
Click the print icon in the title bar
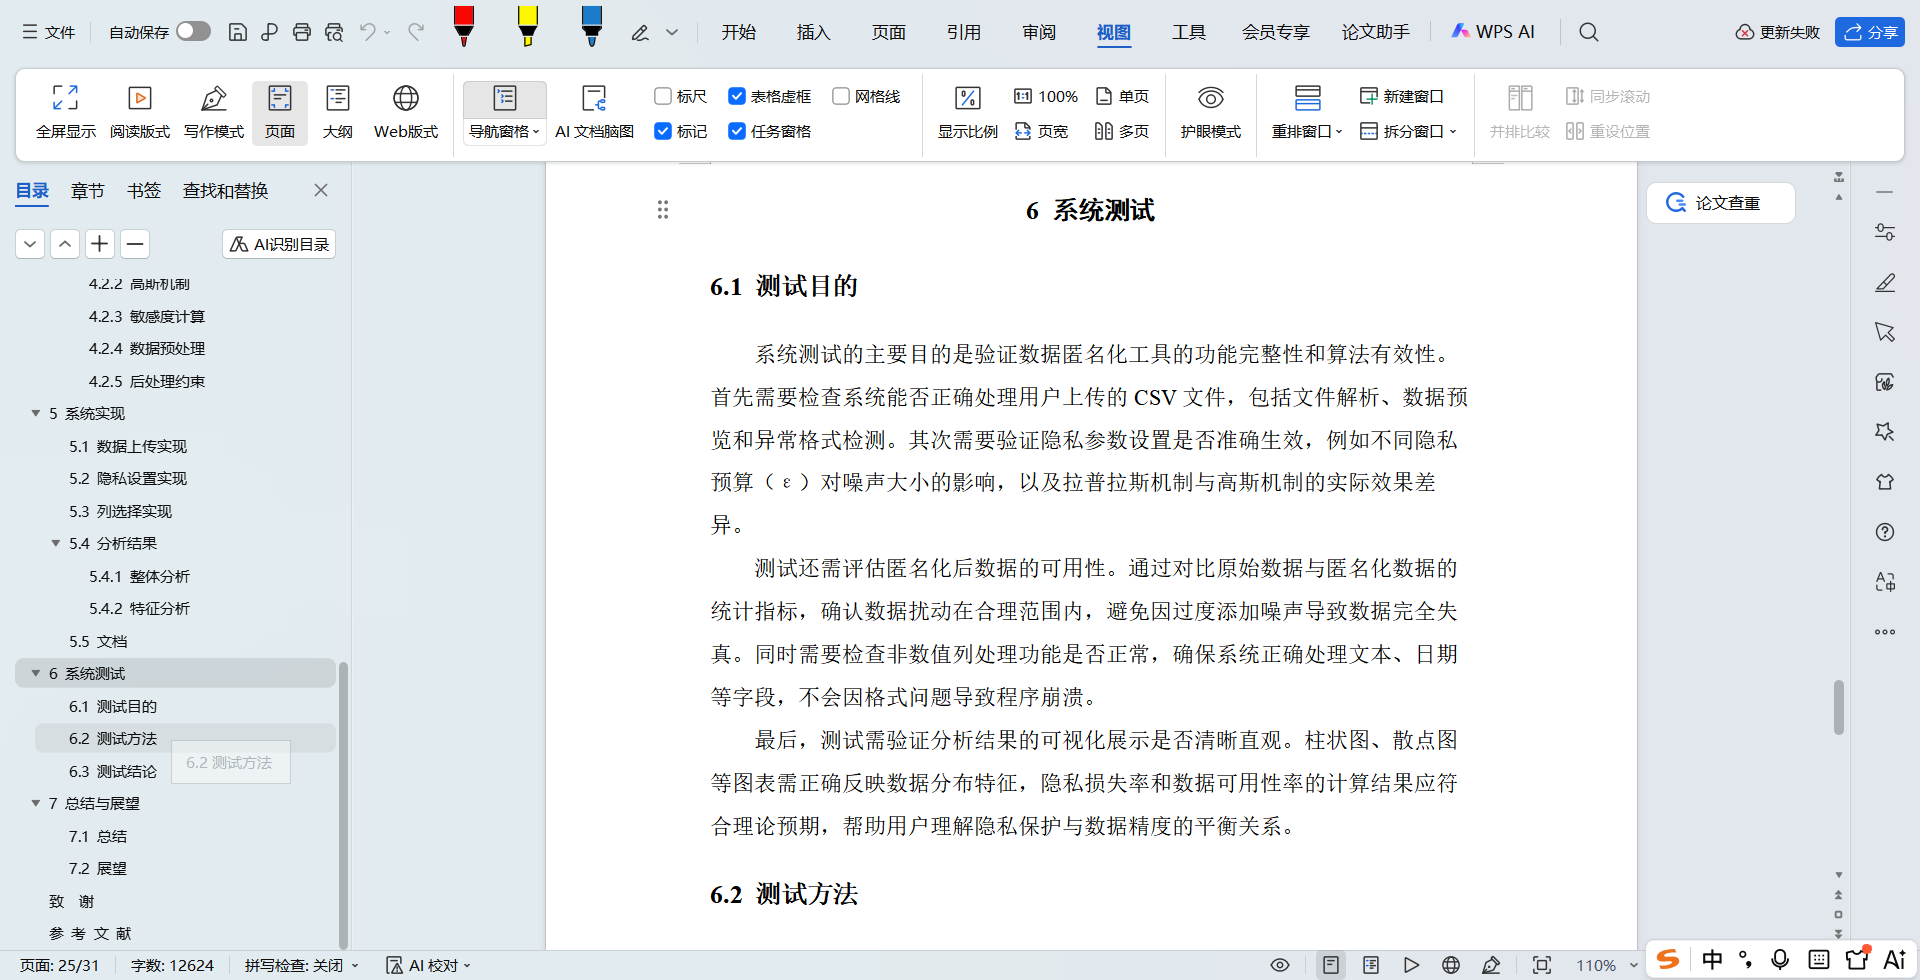point(302,32)
